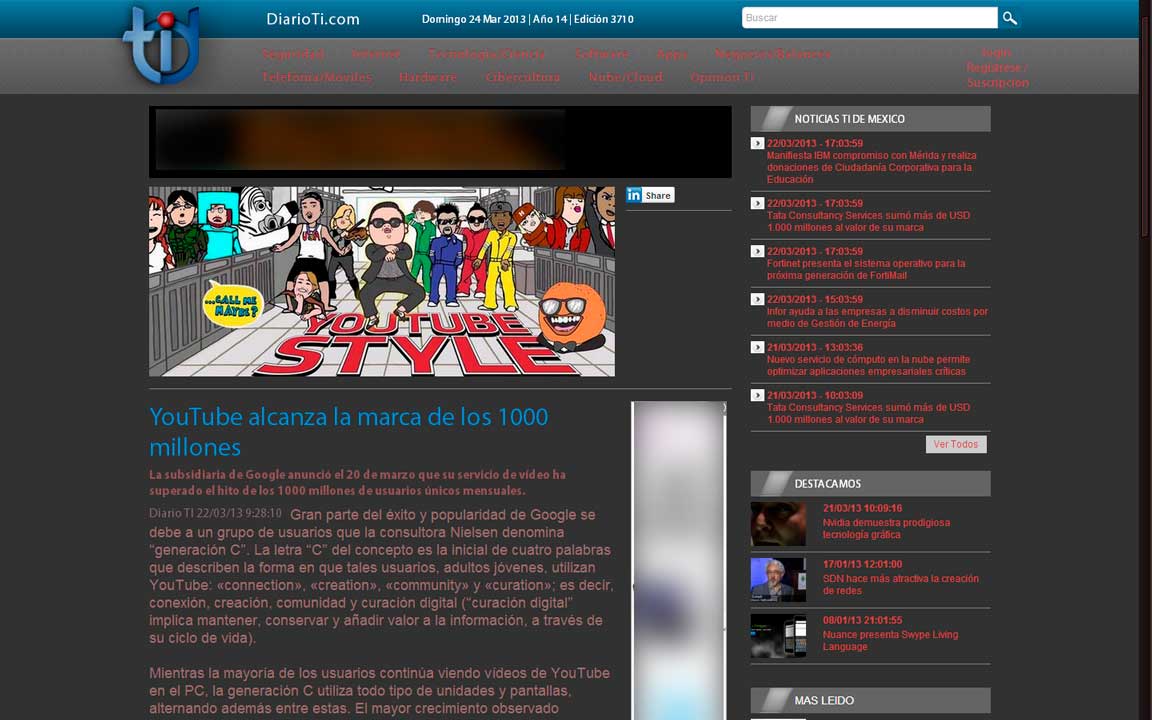Open news Manifiesta IBM compromiso con Mérida
The height and width of the screenshot is (720, 1152).
(x=871, y=168)
